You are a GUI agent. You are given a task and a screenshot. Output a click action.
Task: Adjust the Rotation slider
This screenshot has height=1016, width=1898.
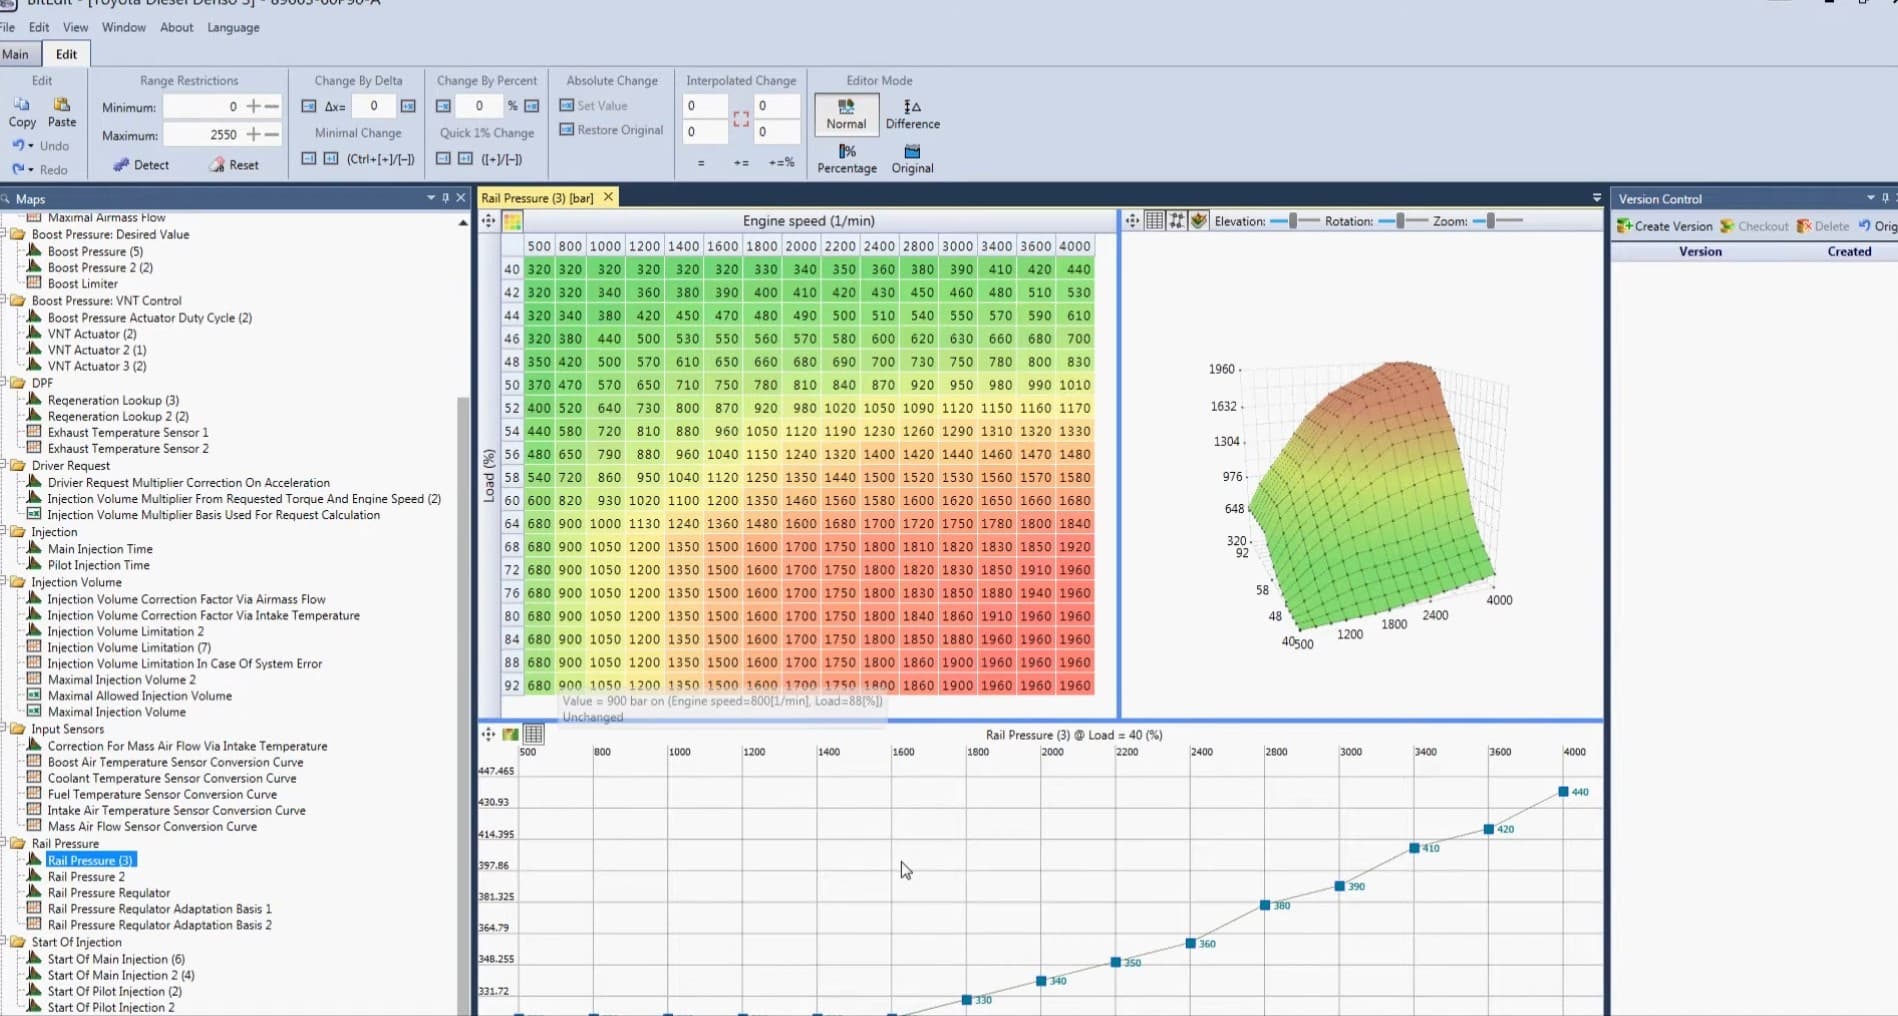pyautogui.click(x=1400, y=221)
